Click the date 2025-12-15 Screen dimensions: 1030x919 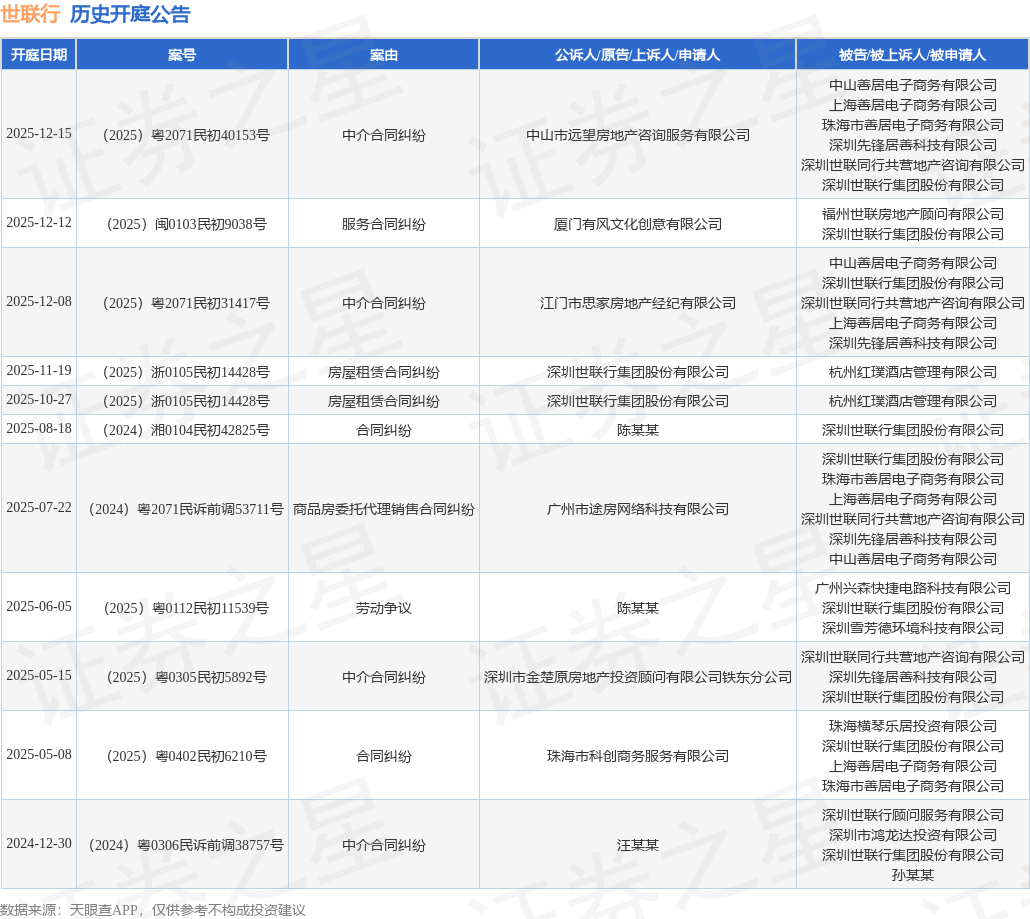(x=39, y=133)
